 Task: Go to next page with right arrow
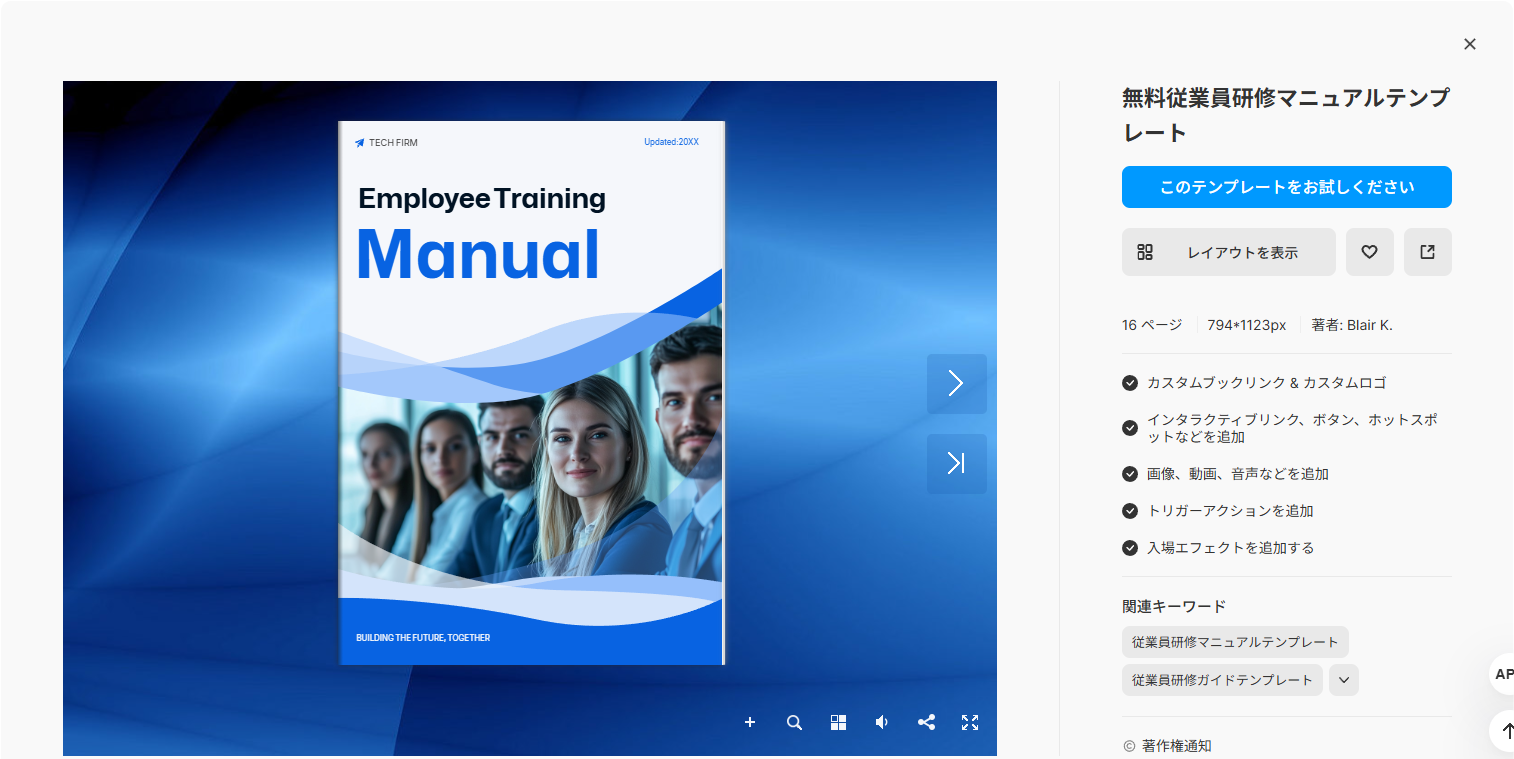pos(957,384)
